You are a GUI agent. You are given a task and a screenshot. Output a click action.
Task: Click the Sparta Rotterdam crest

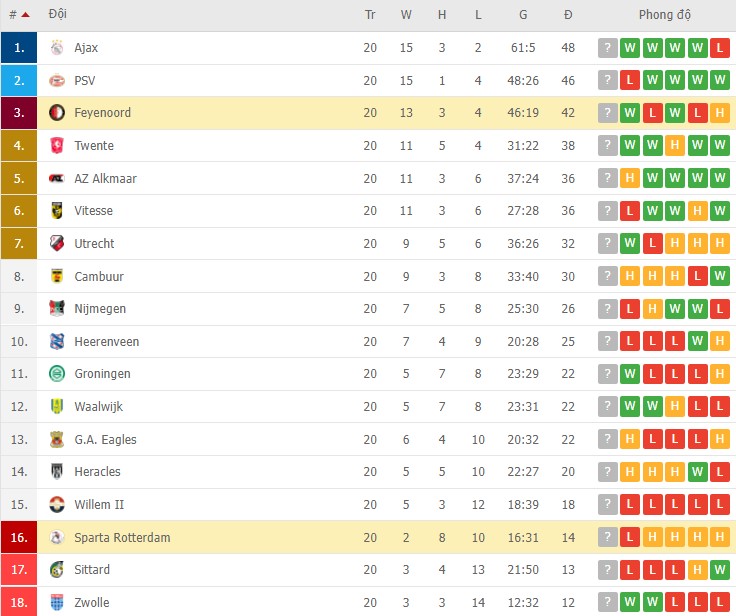coord(57,537)
